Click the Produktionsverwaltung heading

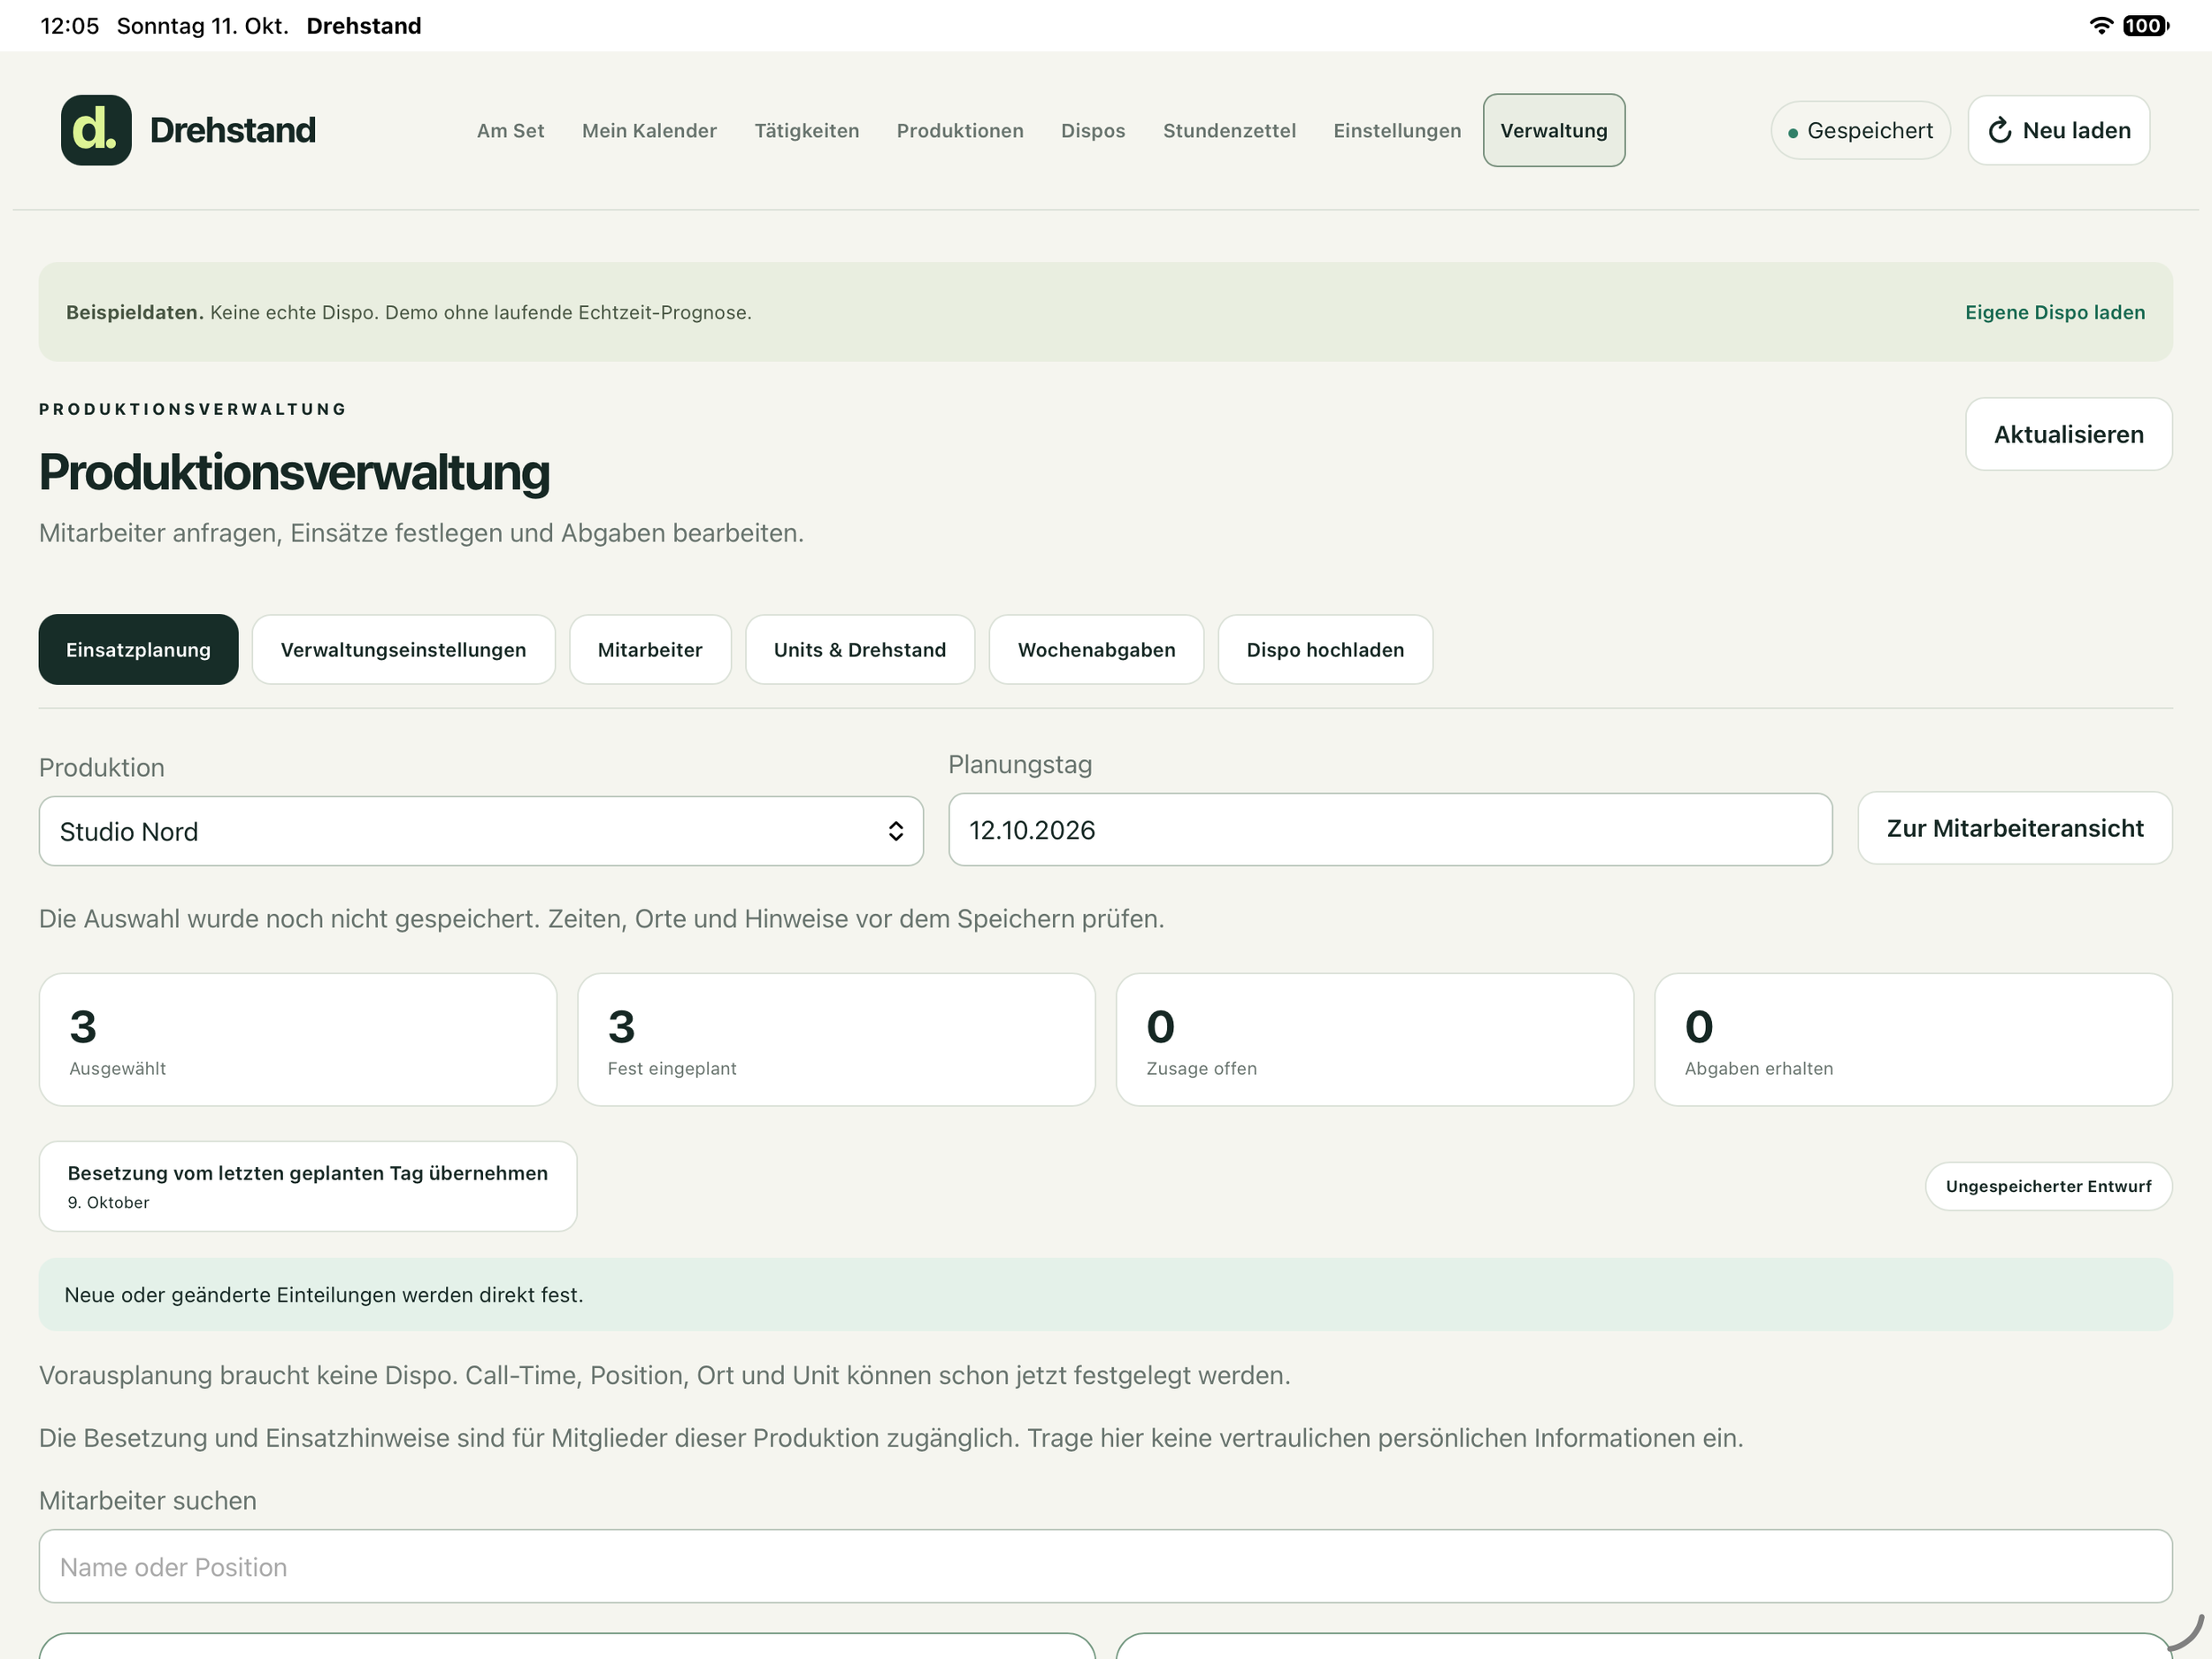(294, 472)
